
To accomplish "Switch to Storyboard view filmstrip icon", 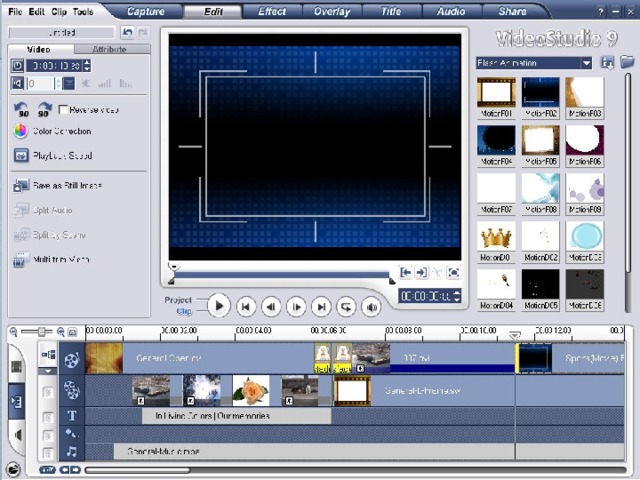I will [x=16, y=367].
